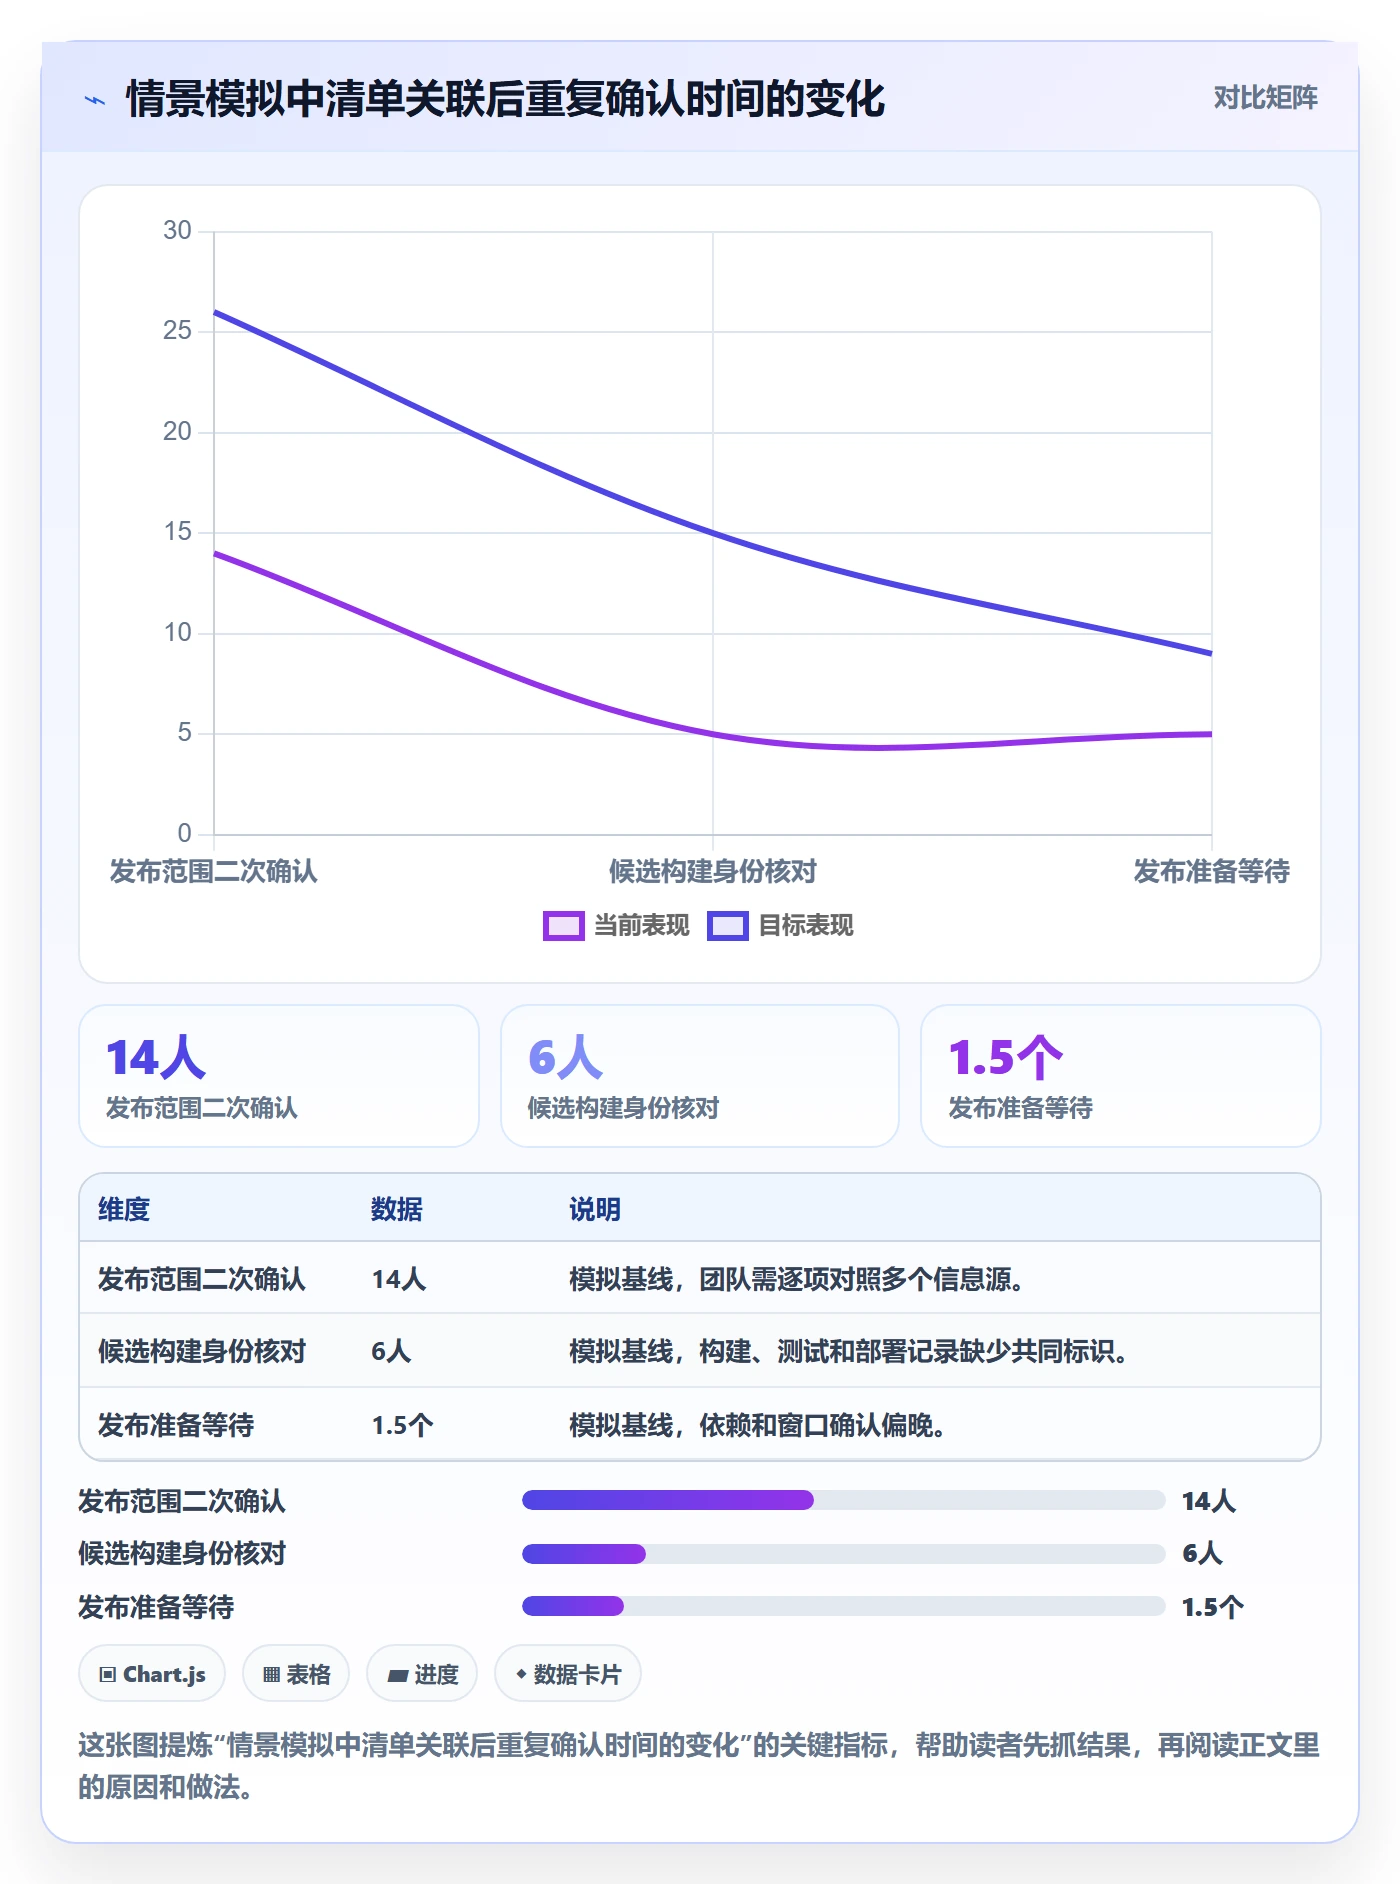The image size is (1400, 1884).
Task: Click the 1.5个 cell in the table
Action: click(402, 1425)
